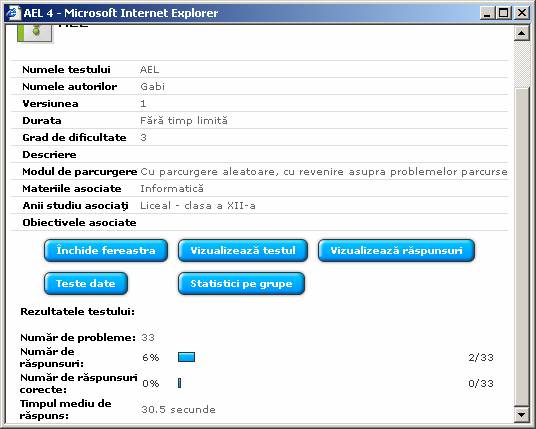Click the '0/33' correct answers count
Screen dimensions: 536x429
[481, 384]
